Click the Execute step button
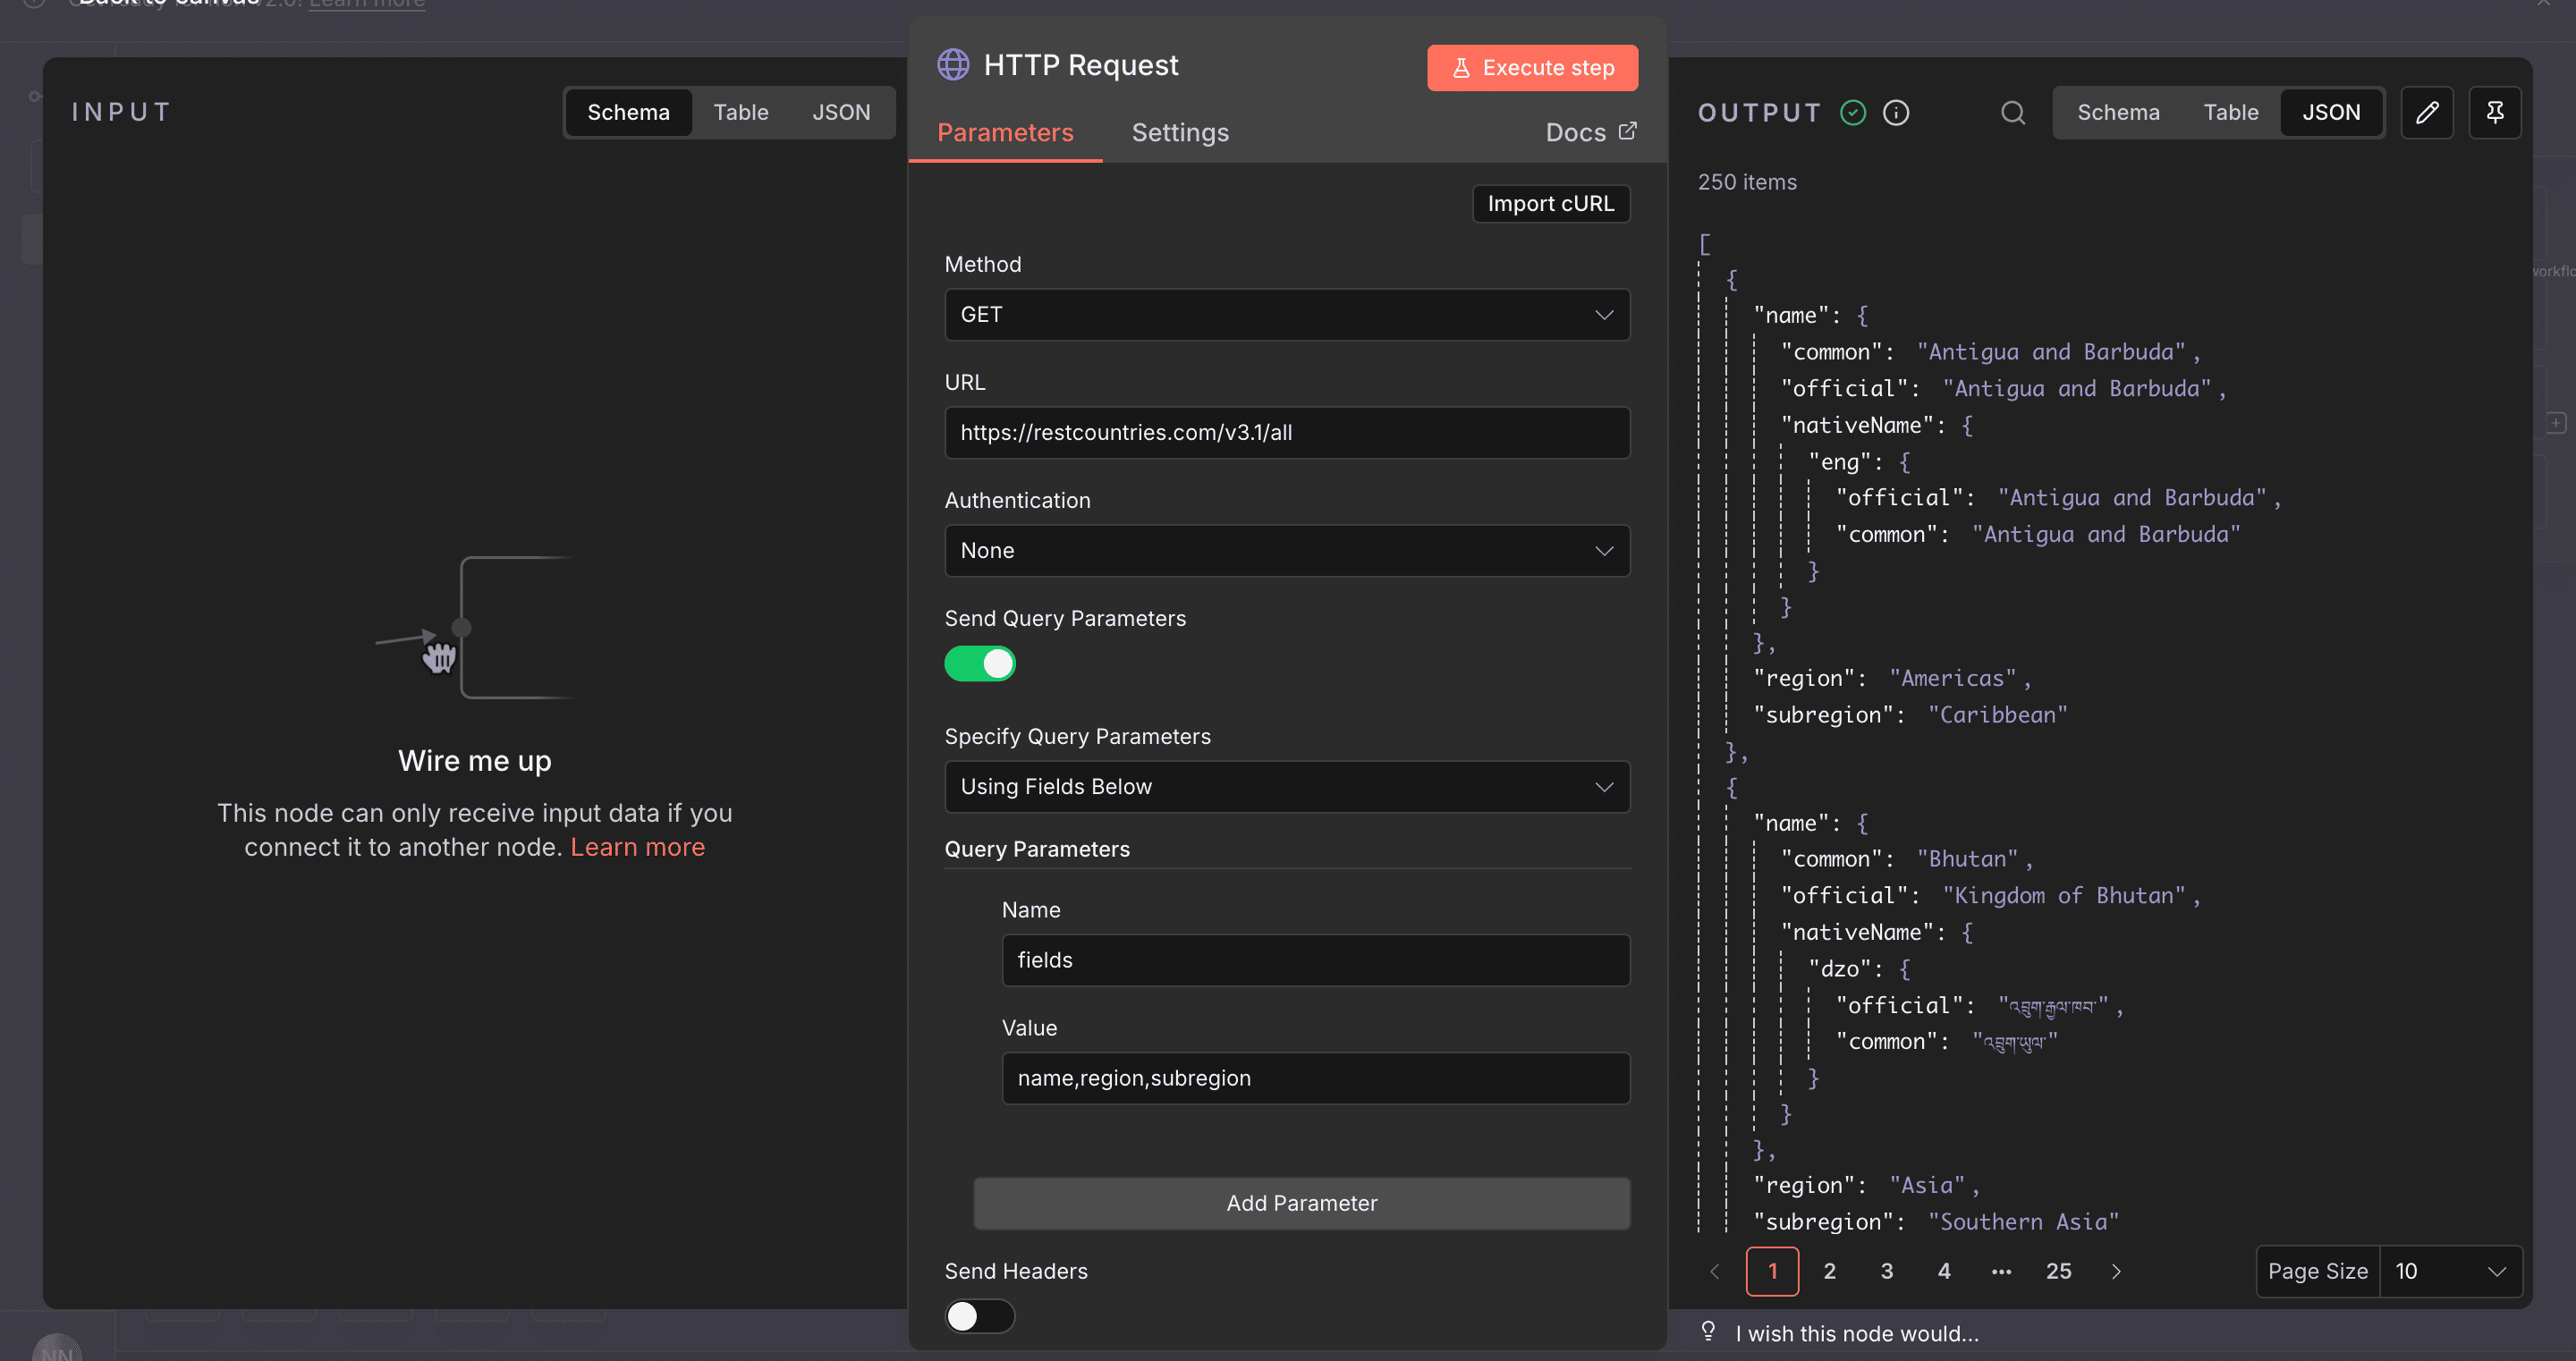Screen dimensions: 2576x1361 (1531, 67)
